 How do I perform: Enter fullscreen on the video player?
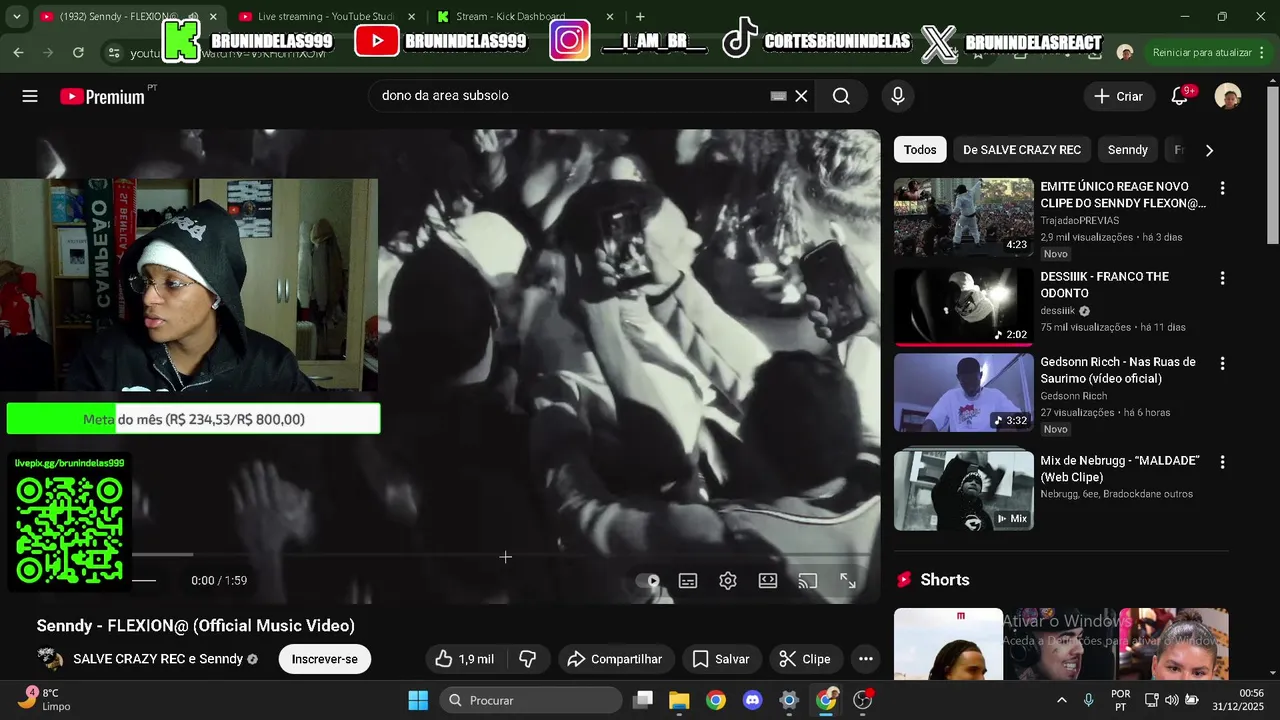tap(848, 580)
